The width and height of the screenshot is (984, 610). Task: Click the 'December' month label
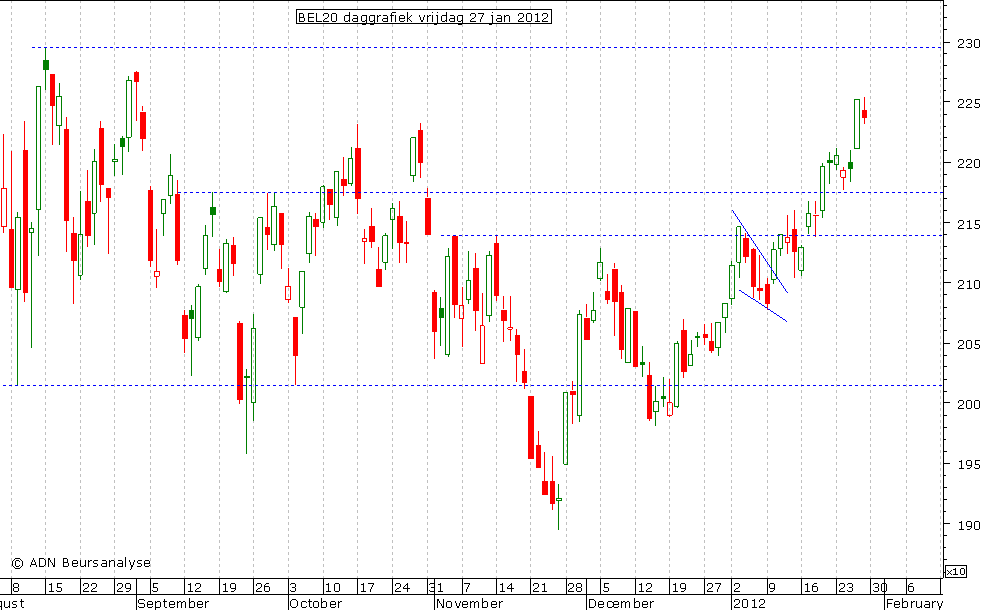tap(621, 604)
